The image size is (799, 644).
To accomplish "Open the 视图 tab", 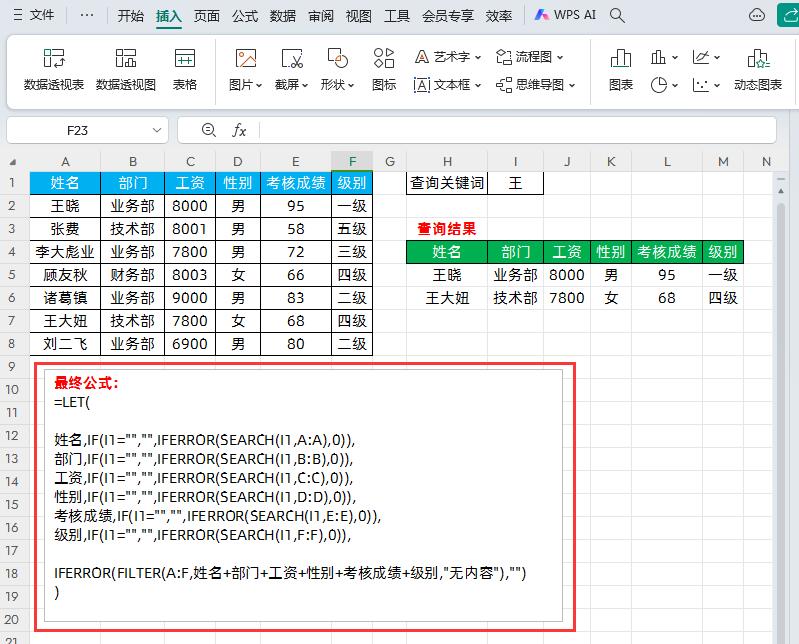I will point(359,16).
